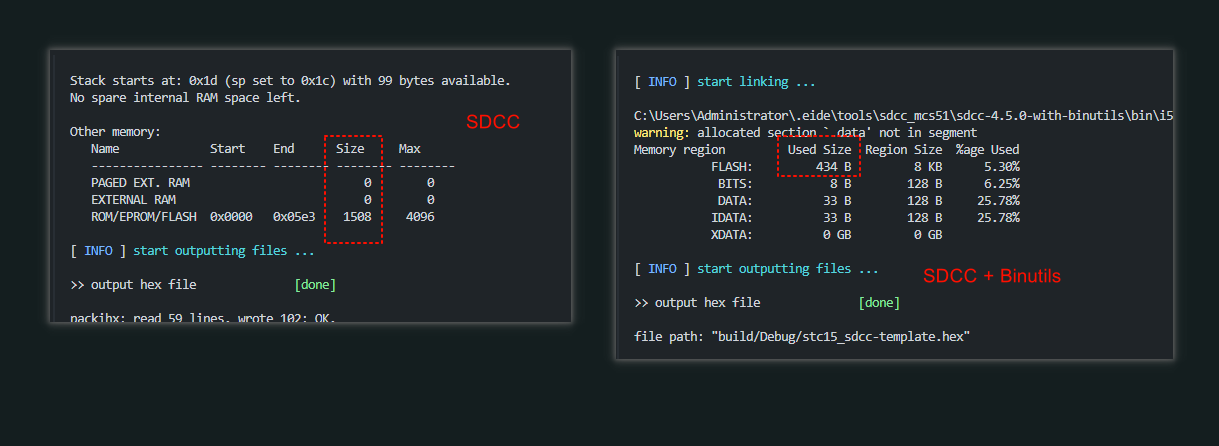Click the '[done]' status in left panel
Viewport: 1219px width, 446px height.
[x=315, y=285]
